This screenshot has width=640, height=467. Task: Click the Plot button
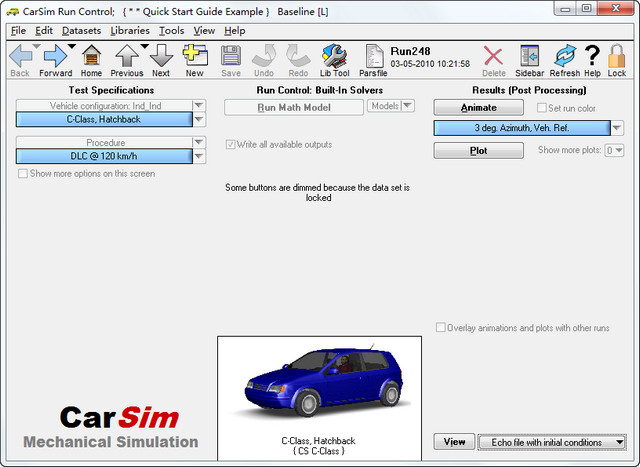click(x=478, y=151)
